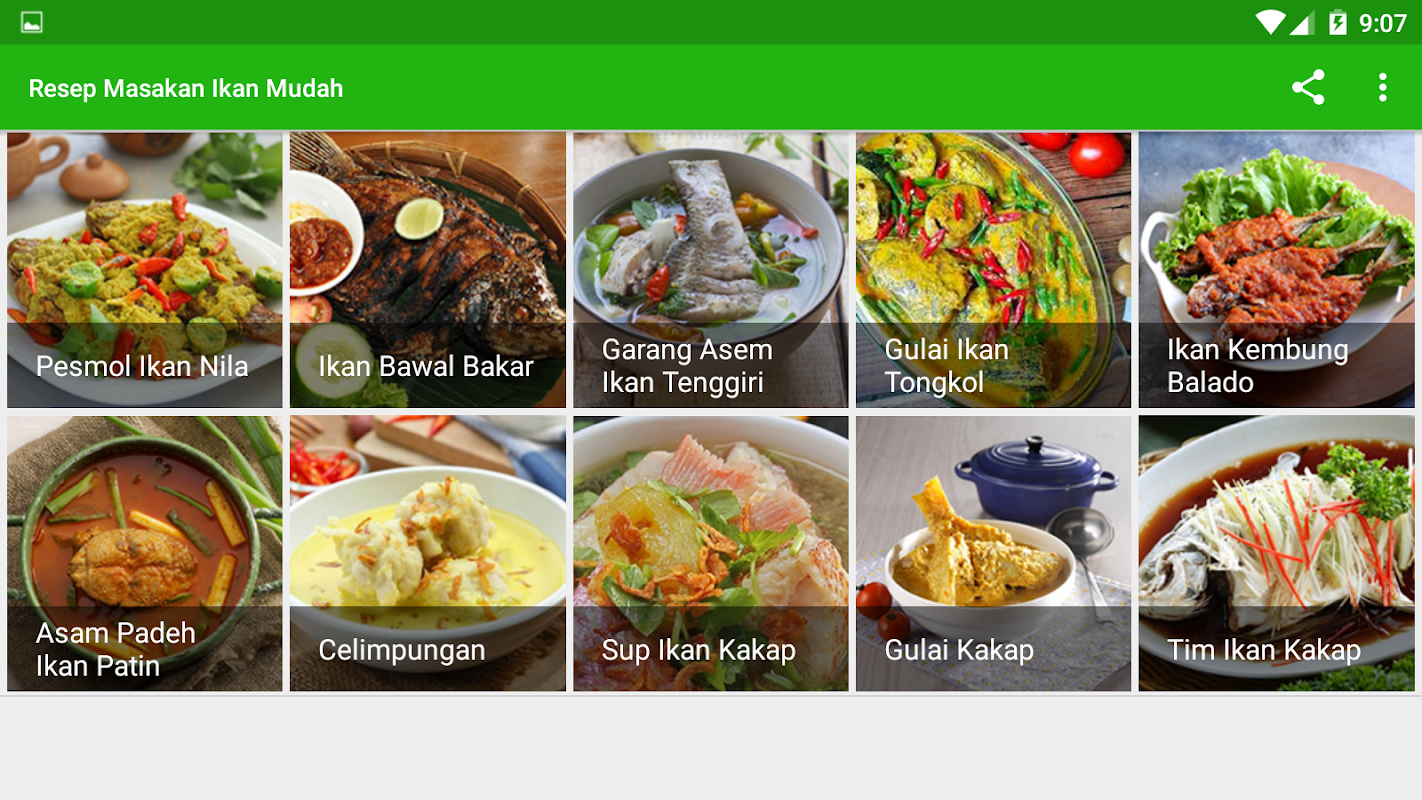Select the Garang Asem Ikan Tenggiri tile
This screenshot has height=800, width=1422.
(711, 270)
